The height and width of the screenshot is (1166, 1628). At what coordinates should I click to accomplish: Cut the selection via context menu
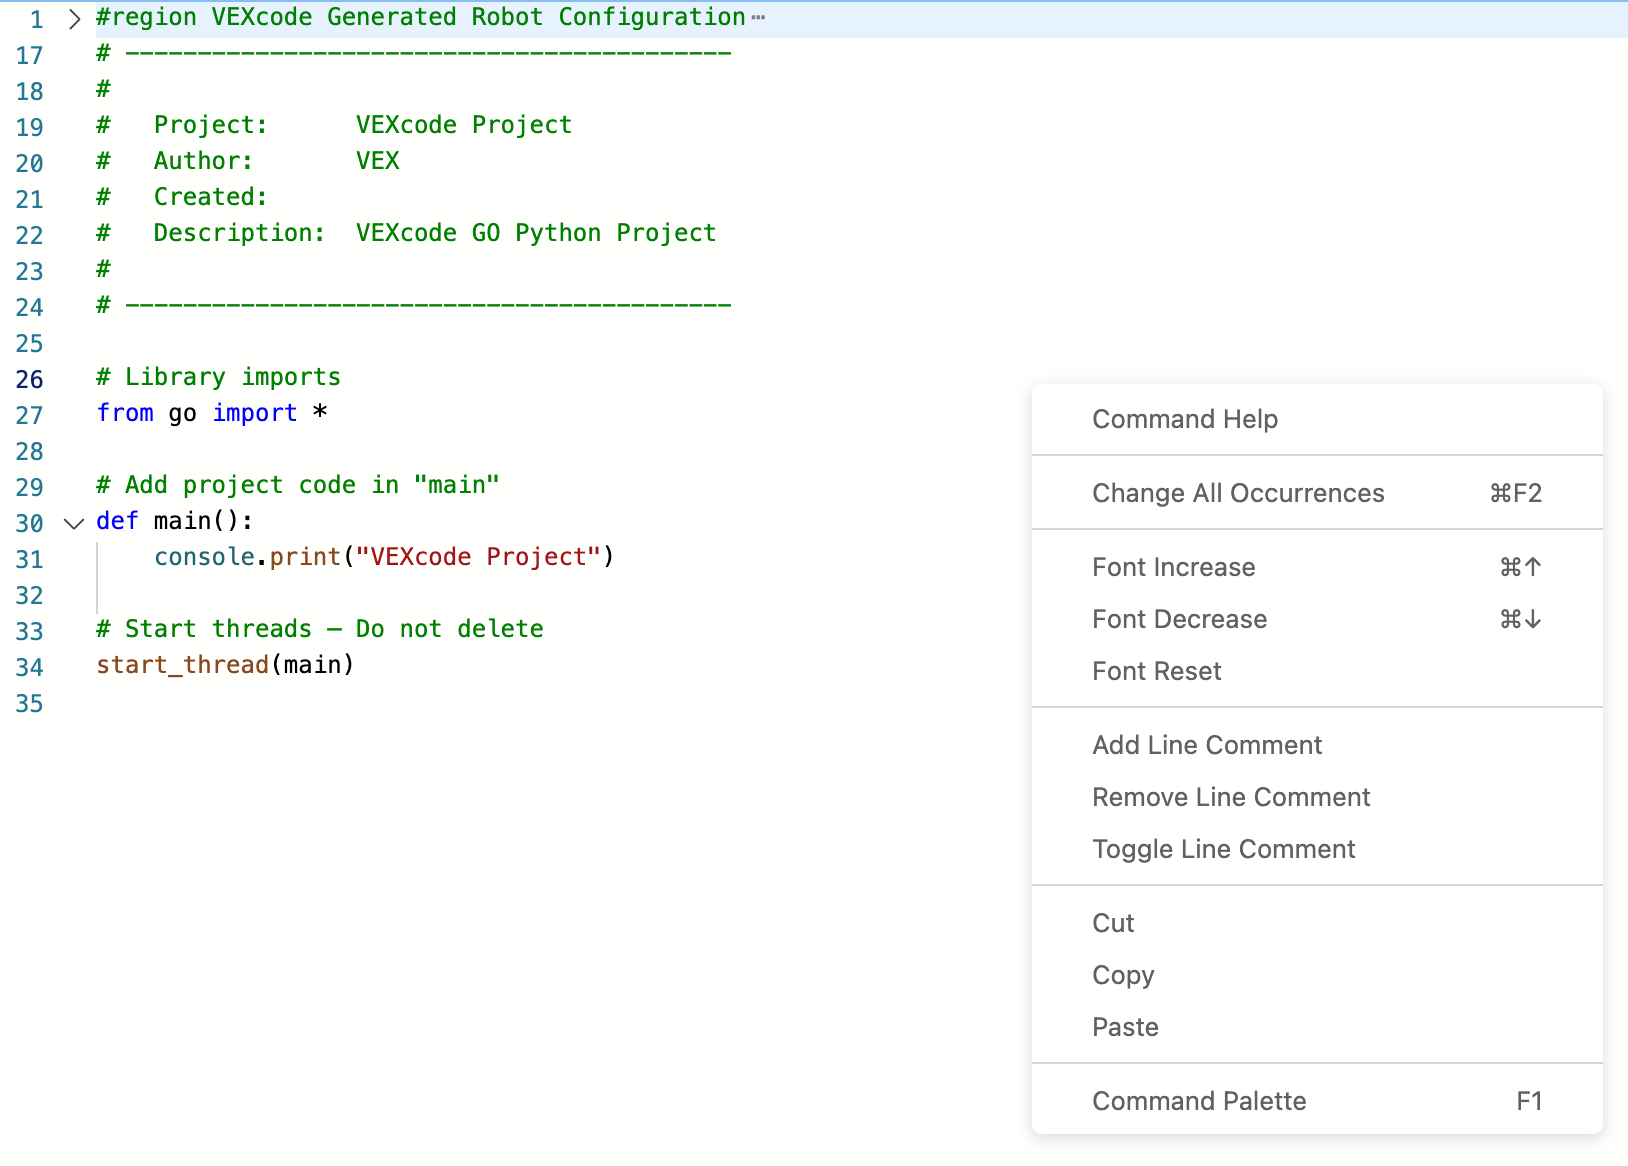coord(1112,923)
